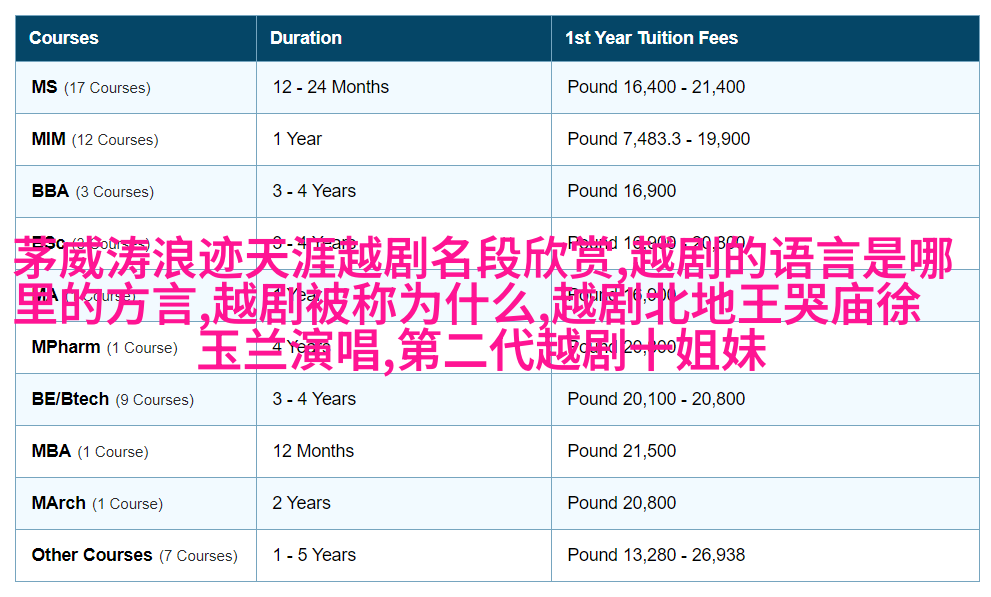Click the Pound 16,900 tuition cell
The image size is (991, 597).
[621, 191]
